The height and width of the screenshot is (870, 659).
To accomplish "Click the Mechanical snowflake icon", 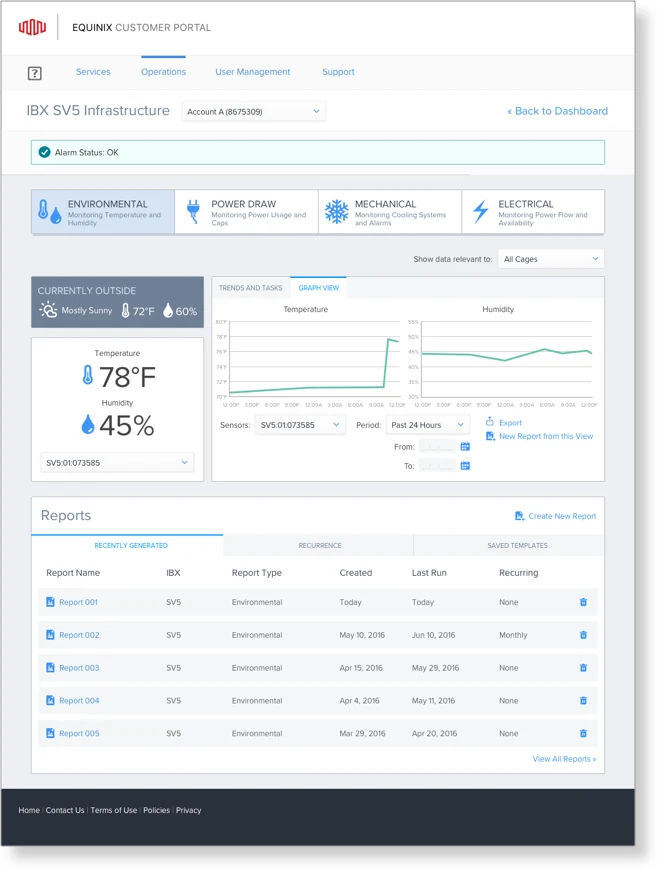I will tap(336, 211).
